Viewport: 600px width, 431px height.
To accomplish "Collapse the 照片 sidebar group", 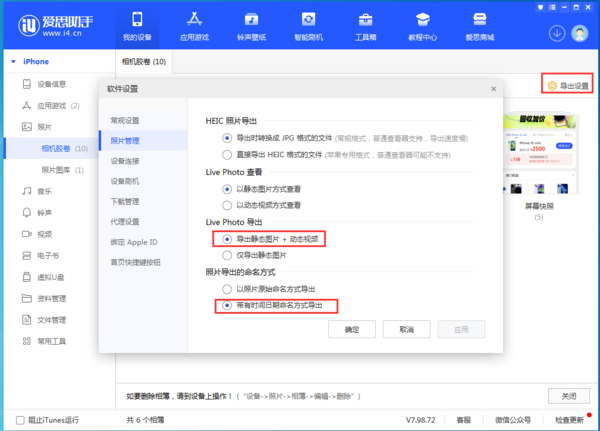I will tap(13, 127).
